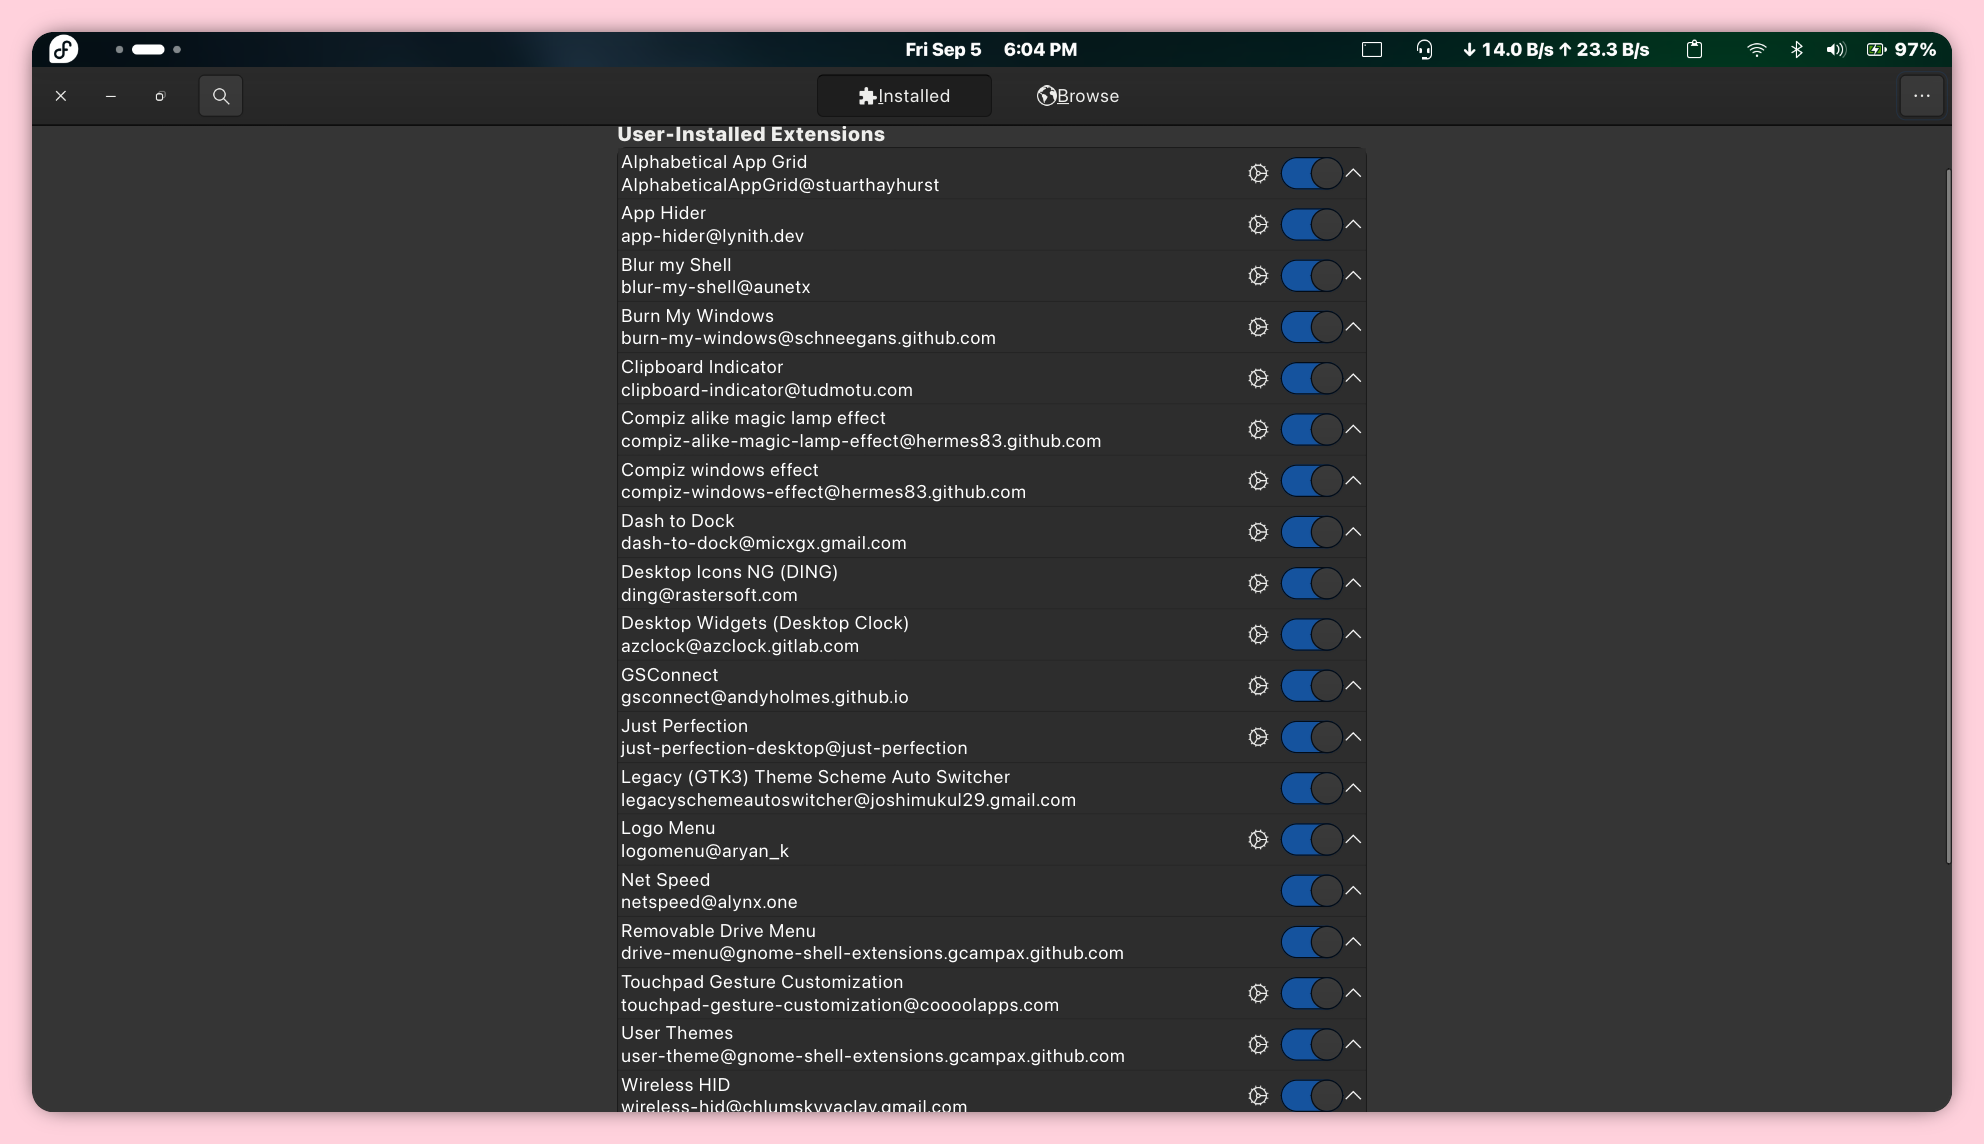
Task: Disable the Alphabetical App Grid extension
Action: [x=1311, y=173]
